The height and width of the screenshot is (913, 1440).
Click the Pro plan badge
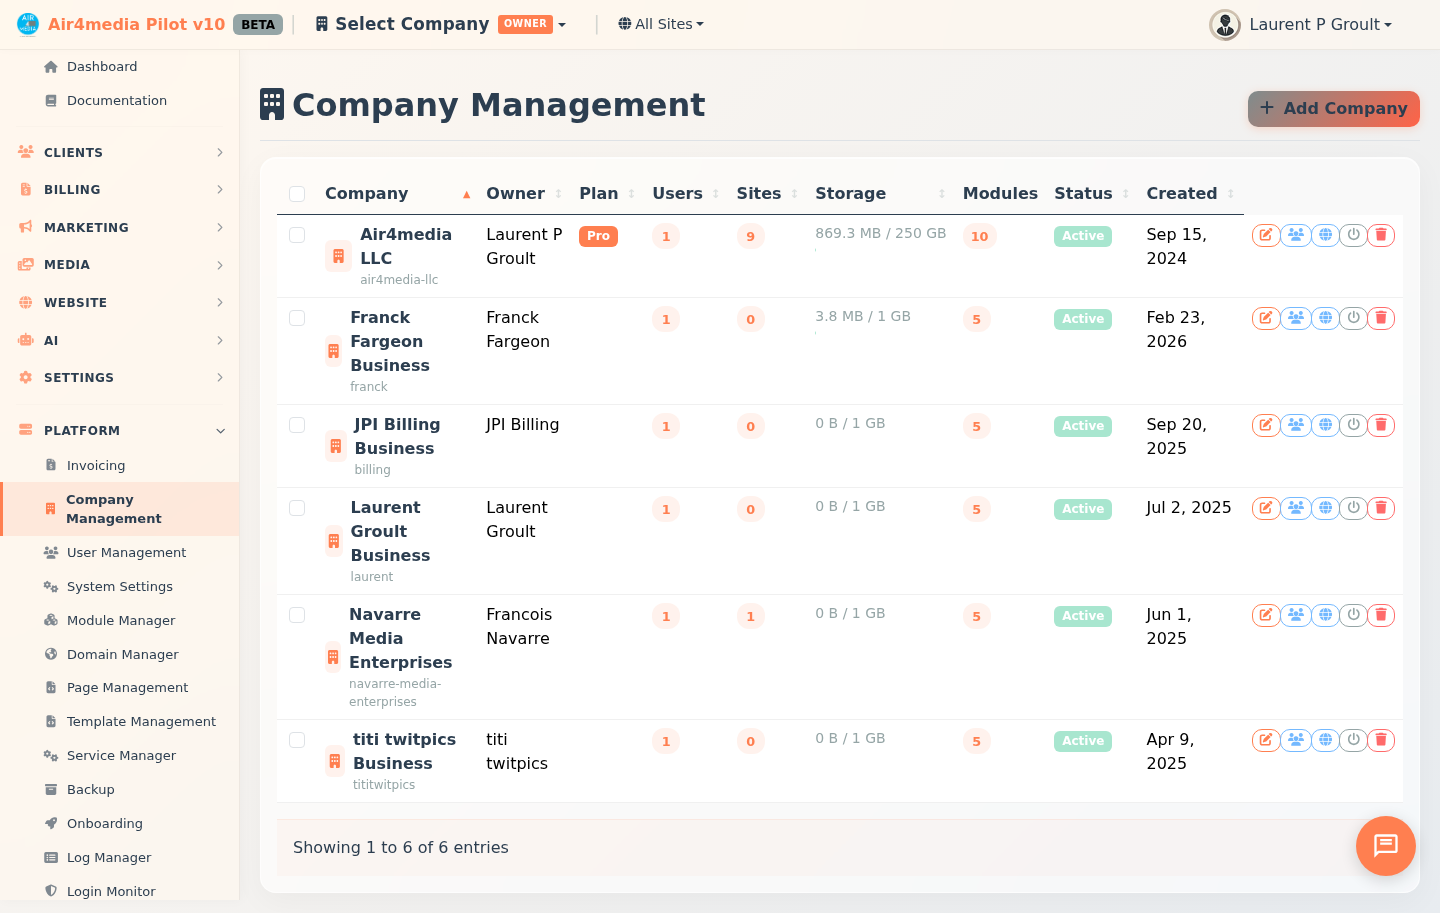pyautogui.click(x=598, y=236)
